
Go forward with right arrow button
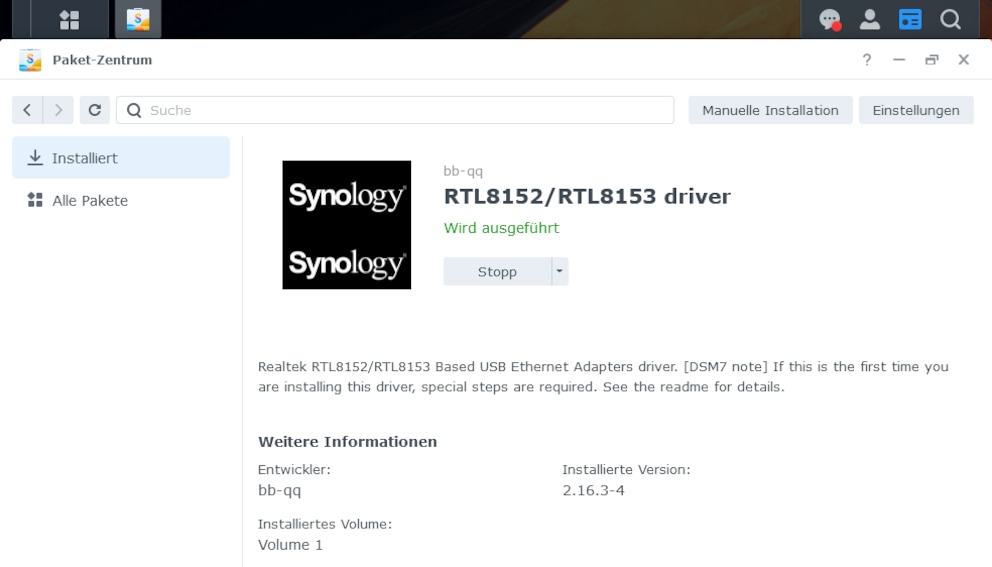[58, 110]
